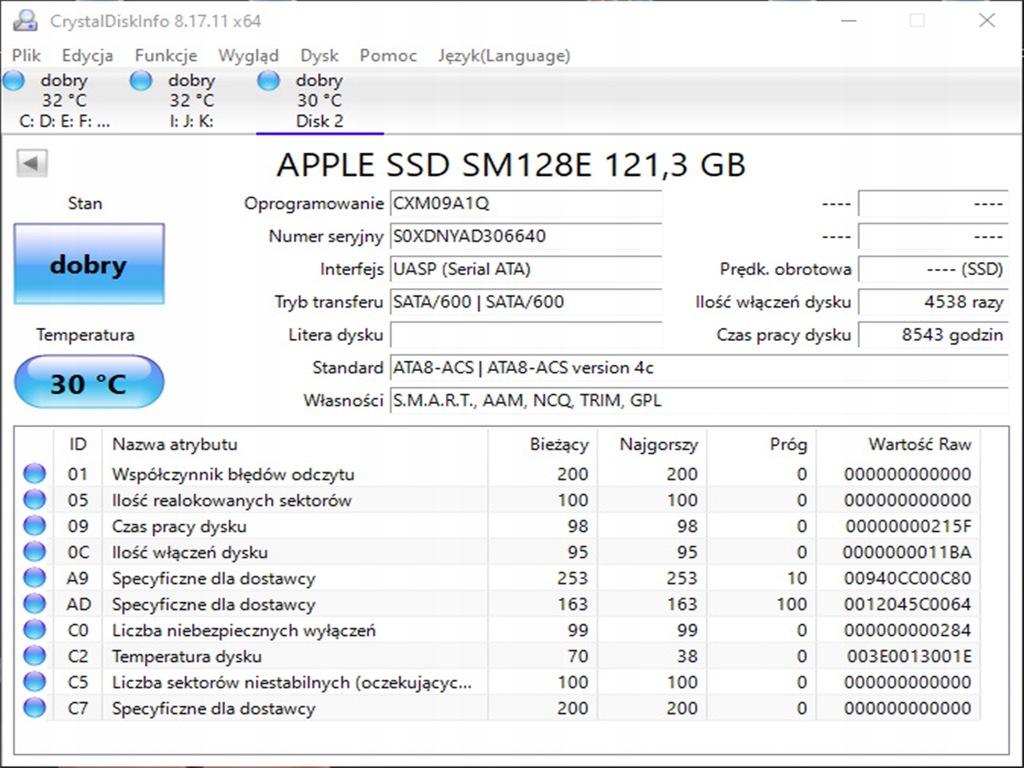The width and height of the screenshot is (1024, 768).
Task: Click the CrystalDiskInfo title bar app icon
Action: pyautogui.click(x=28, y=20)
